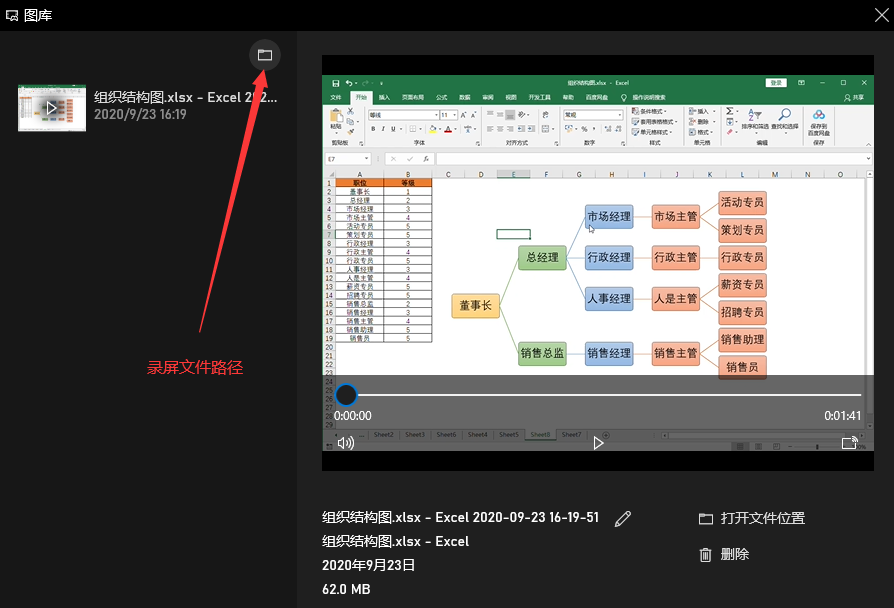Select the 组织结构图.xlsx recording thumbnail

click(x=52, y=108)
